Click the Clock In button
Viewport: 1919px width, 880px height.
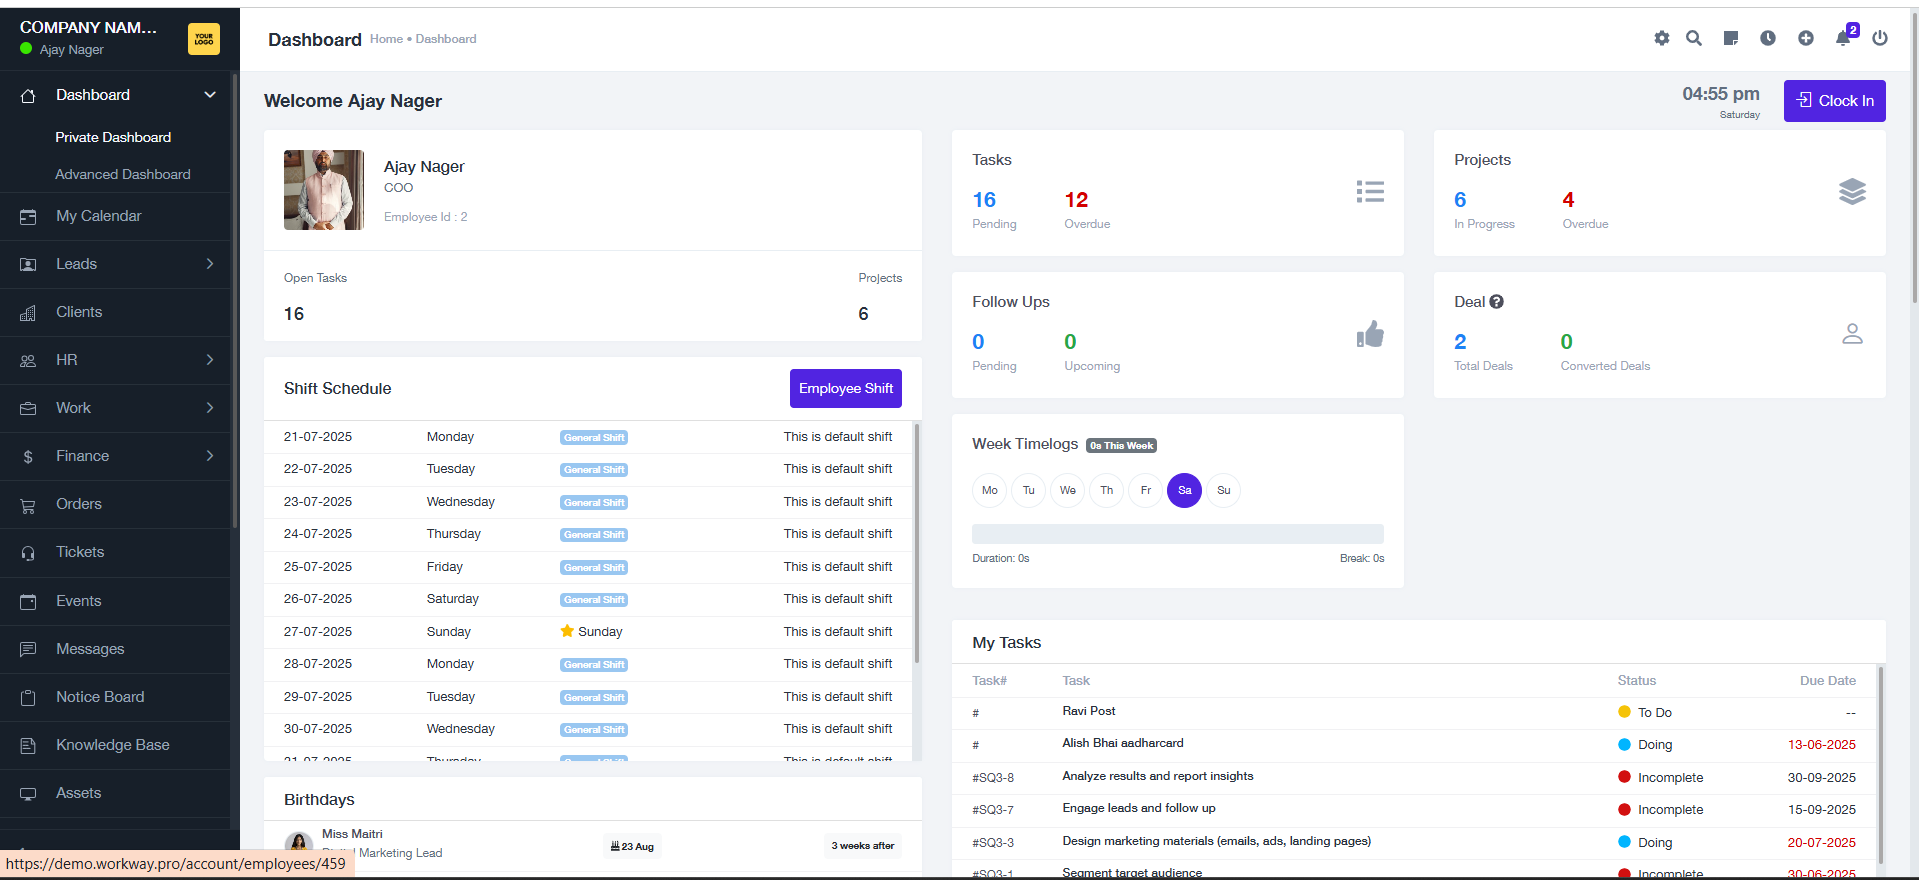1835,101
